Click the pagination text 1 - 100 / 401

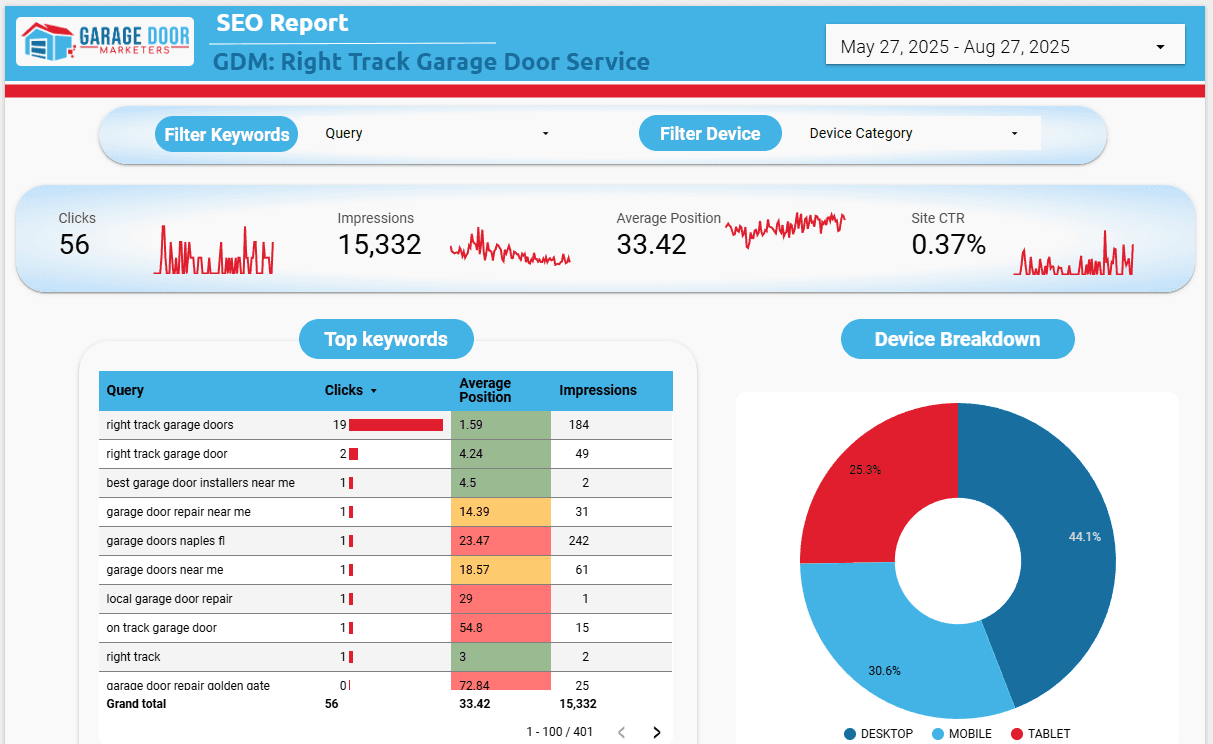pos(560,732)
